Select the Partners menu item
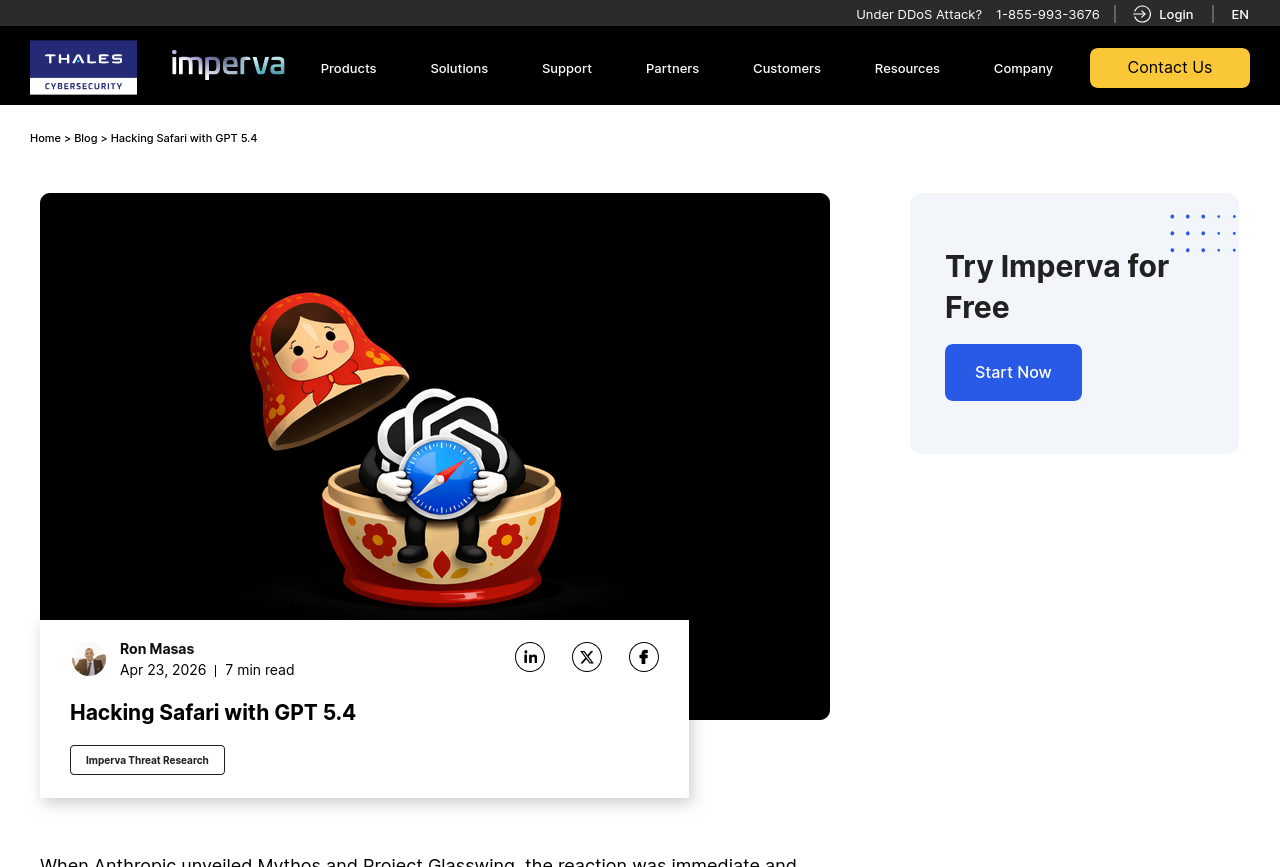Image resolution: width=1280 pixels, height=867 pixels. [x=672, y=68]
